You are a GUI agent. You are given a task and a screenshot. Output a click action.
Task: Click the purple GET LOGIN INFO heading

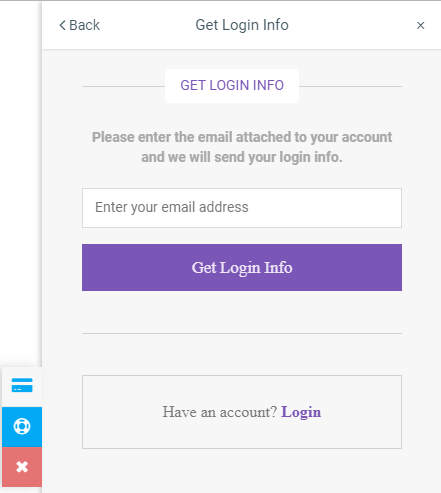(x=232, y=85)
